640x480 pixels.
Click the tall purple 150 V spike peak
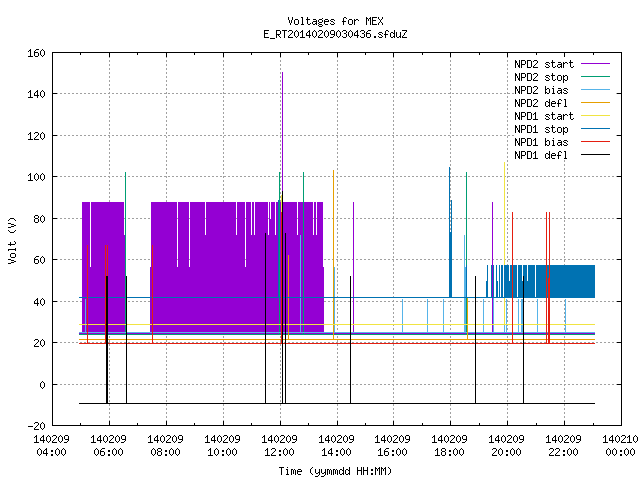click(x=282, y=73)
